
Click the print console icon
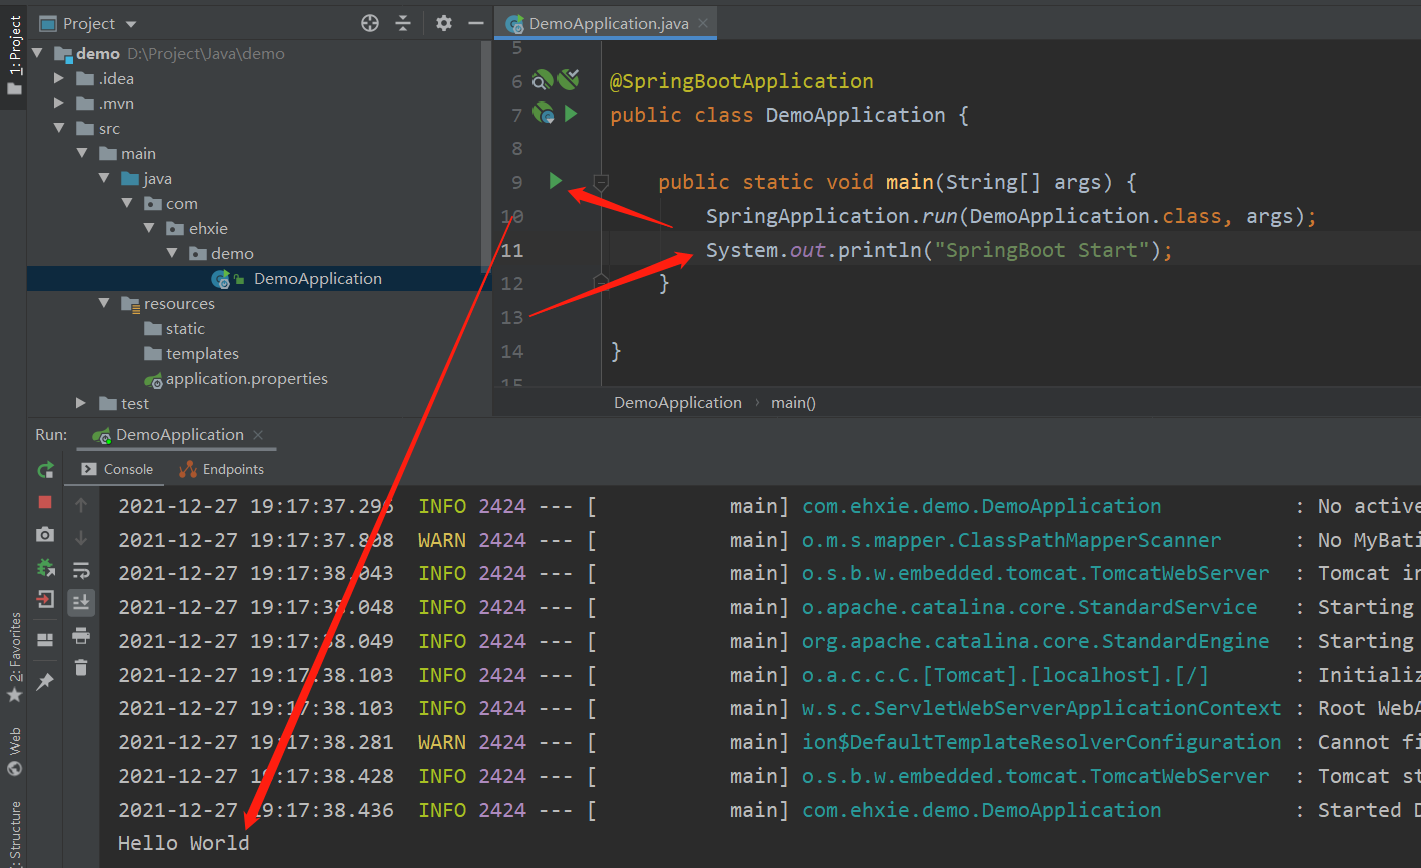(x=81, y=635)
